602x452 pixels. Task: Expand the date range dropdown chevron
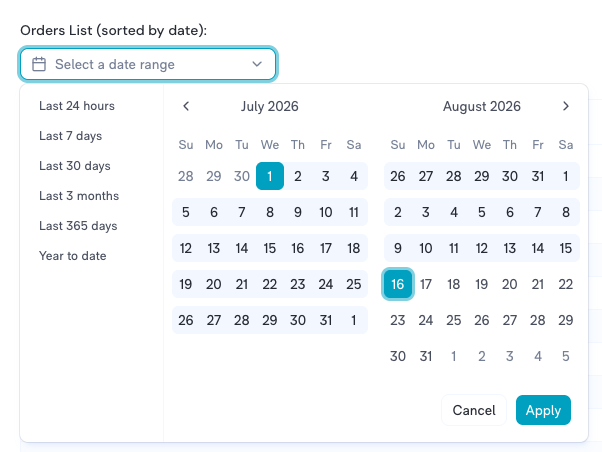[257, 64]
